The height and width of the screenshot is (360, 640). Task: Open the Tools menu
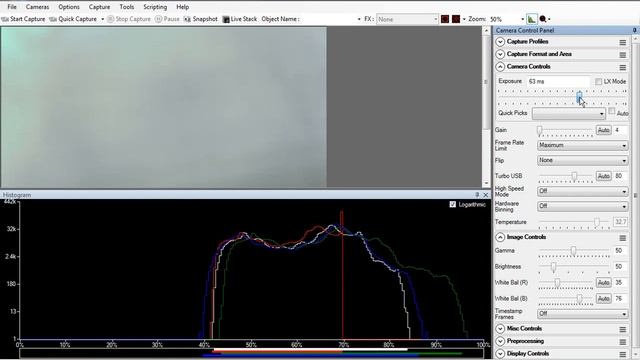tap(127, 7)
